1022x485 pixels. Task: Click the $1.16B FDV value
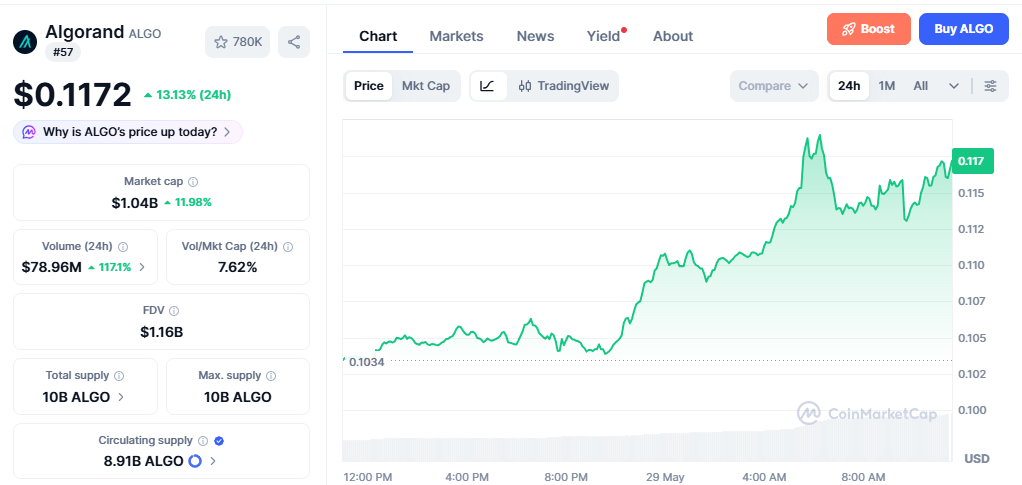click(162, 332)
